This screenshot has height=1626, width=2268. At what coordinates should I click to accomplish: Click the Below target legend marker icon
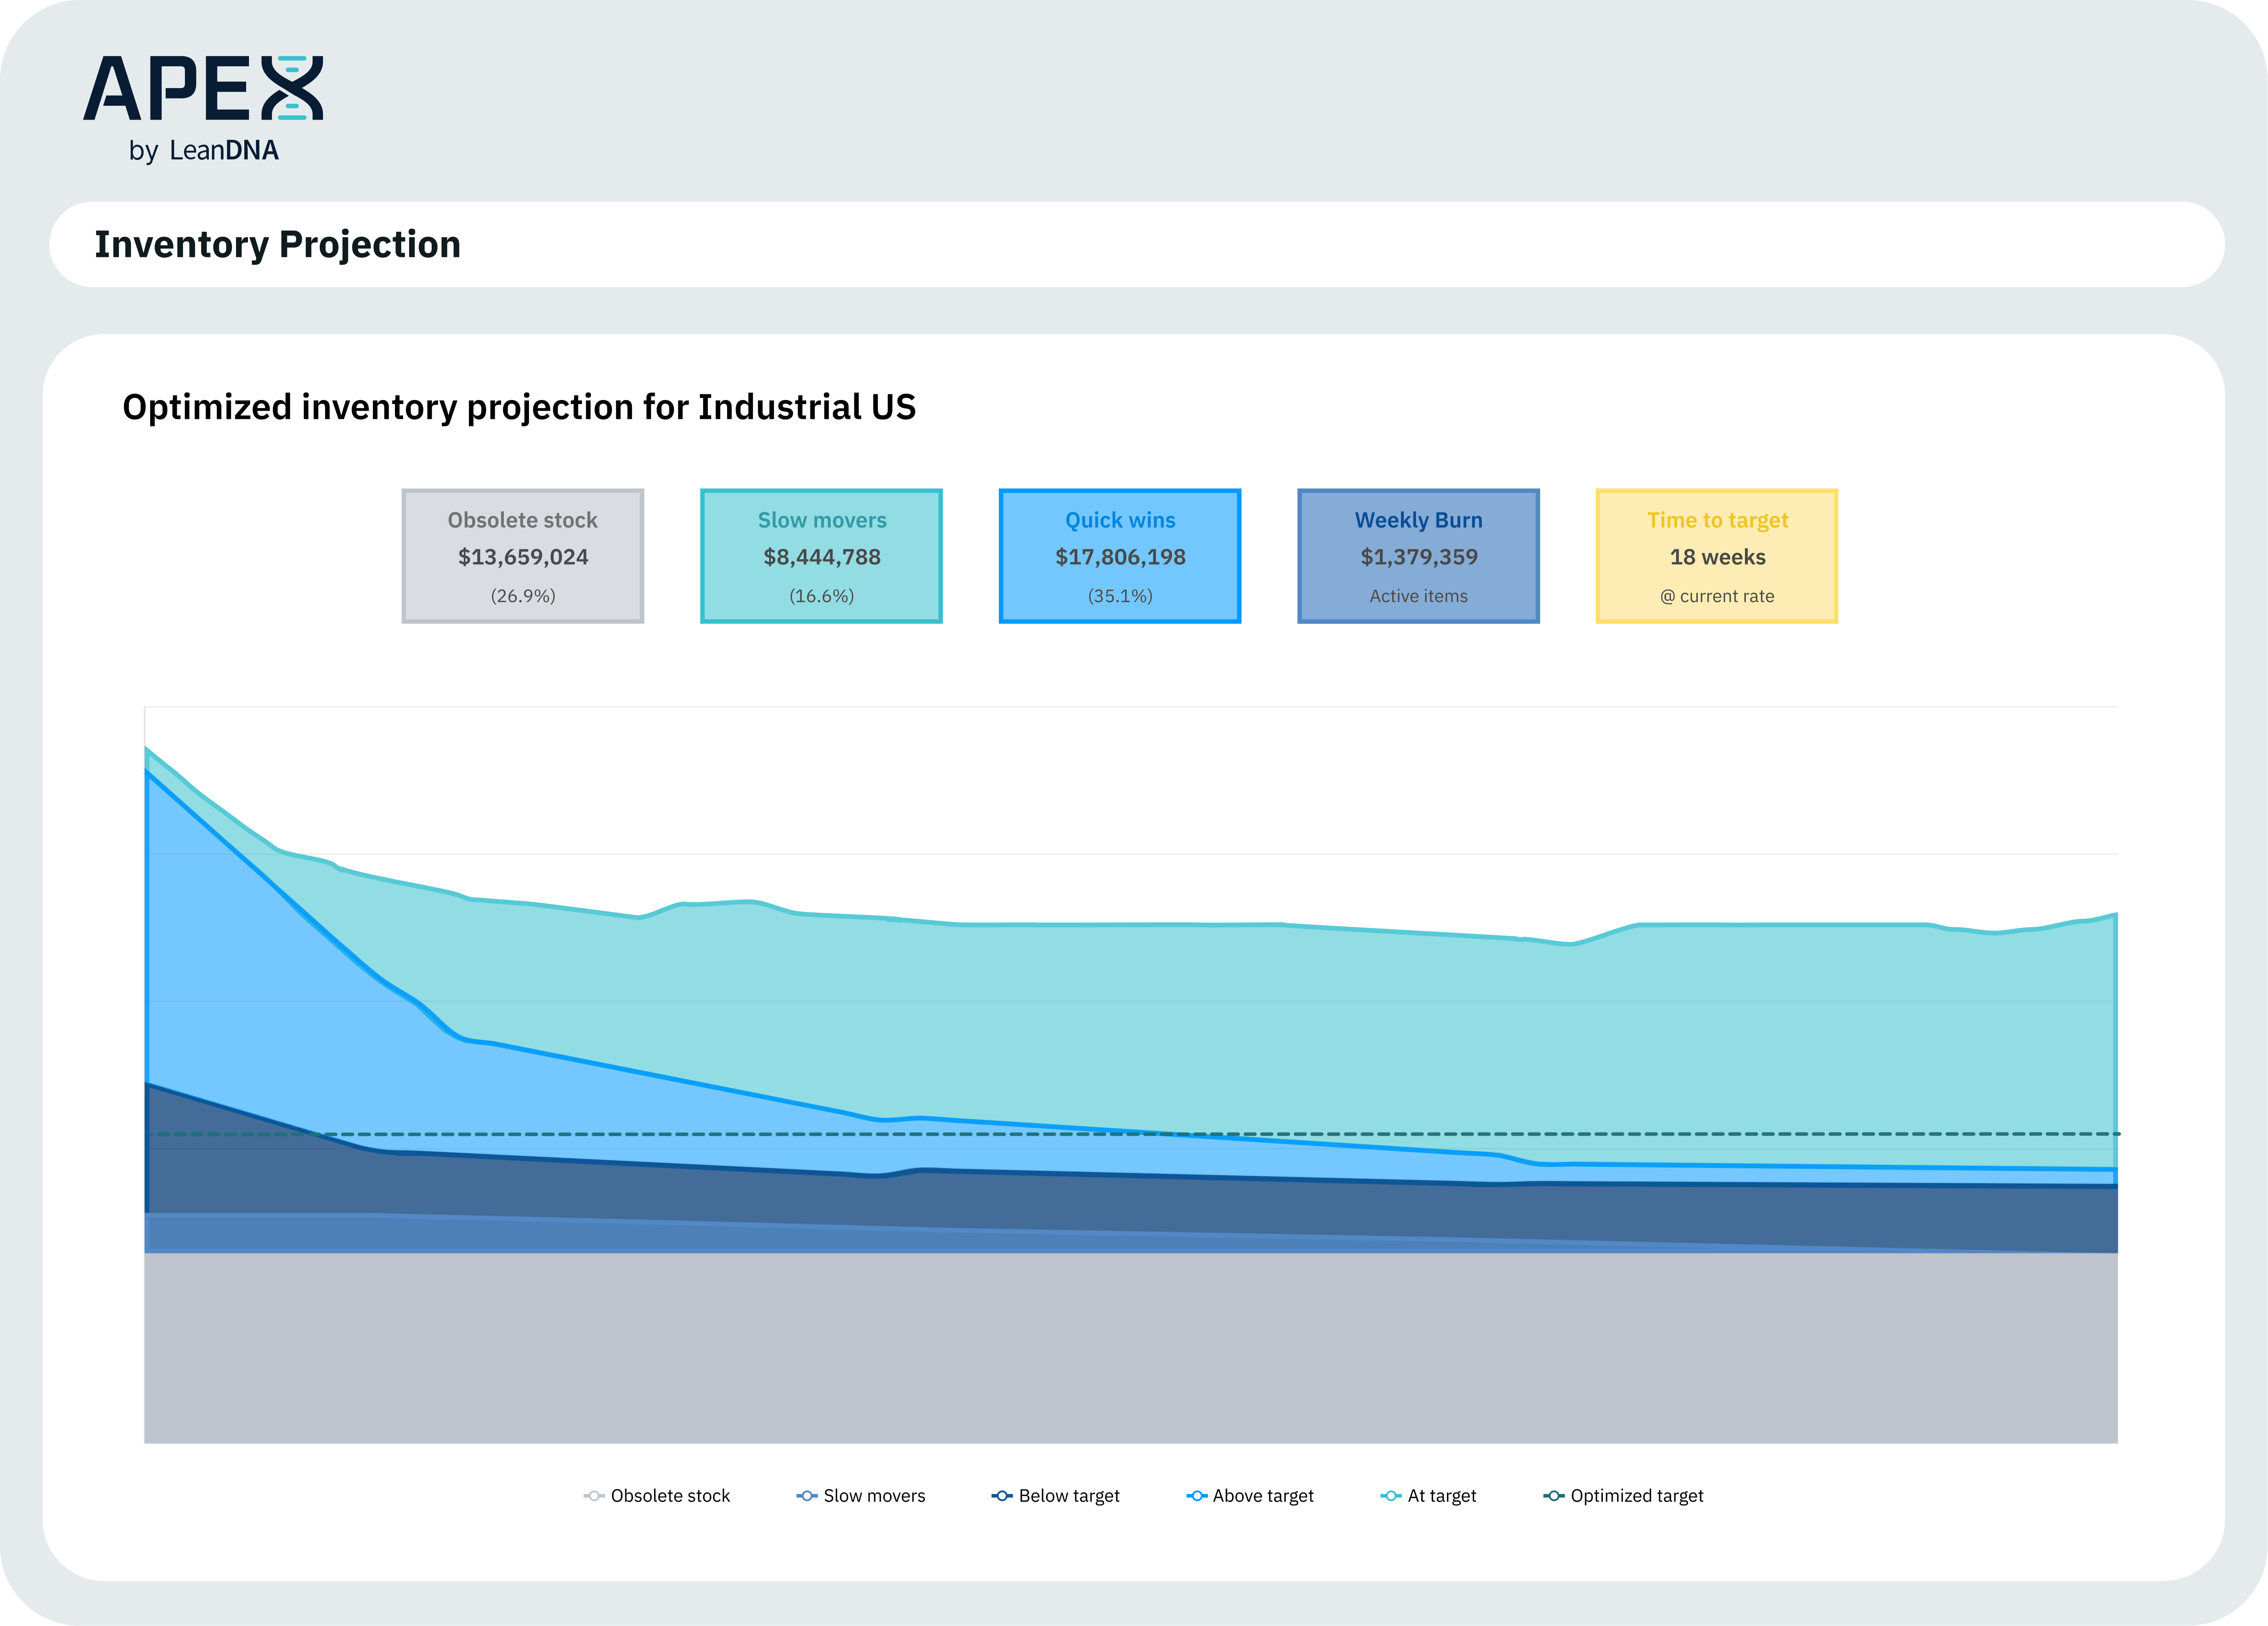(1002, 1496)
